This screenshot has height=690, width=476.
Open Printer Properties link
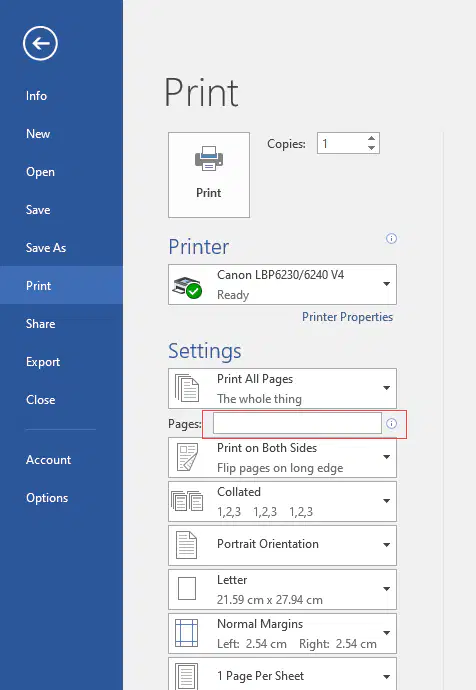coord(347,317)
